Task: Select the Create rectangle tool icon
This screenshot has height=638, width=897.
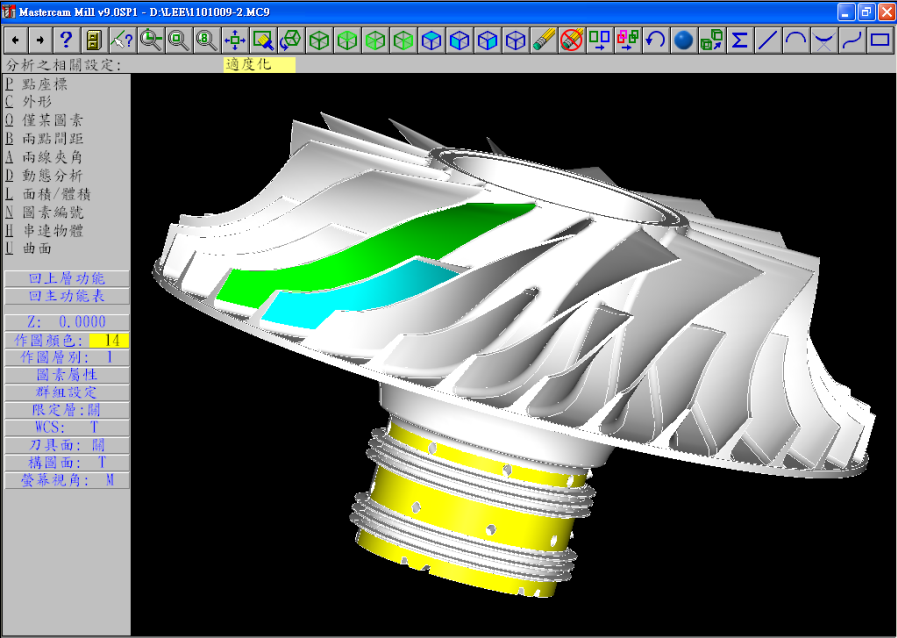Action: (879, 40)
